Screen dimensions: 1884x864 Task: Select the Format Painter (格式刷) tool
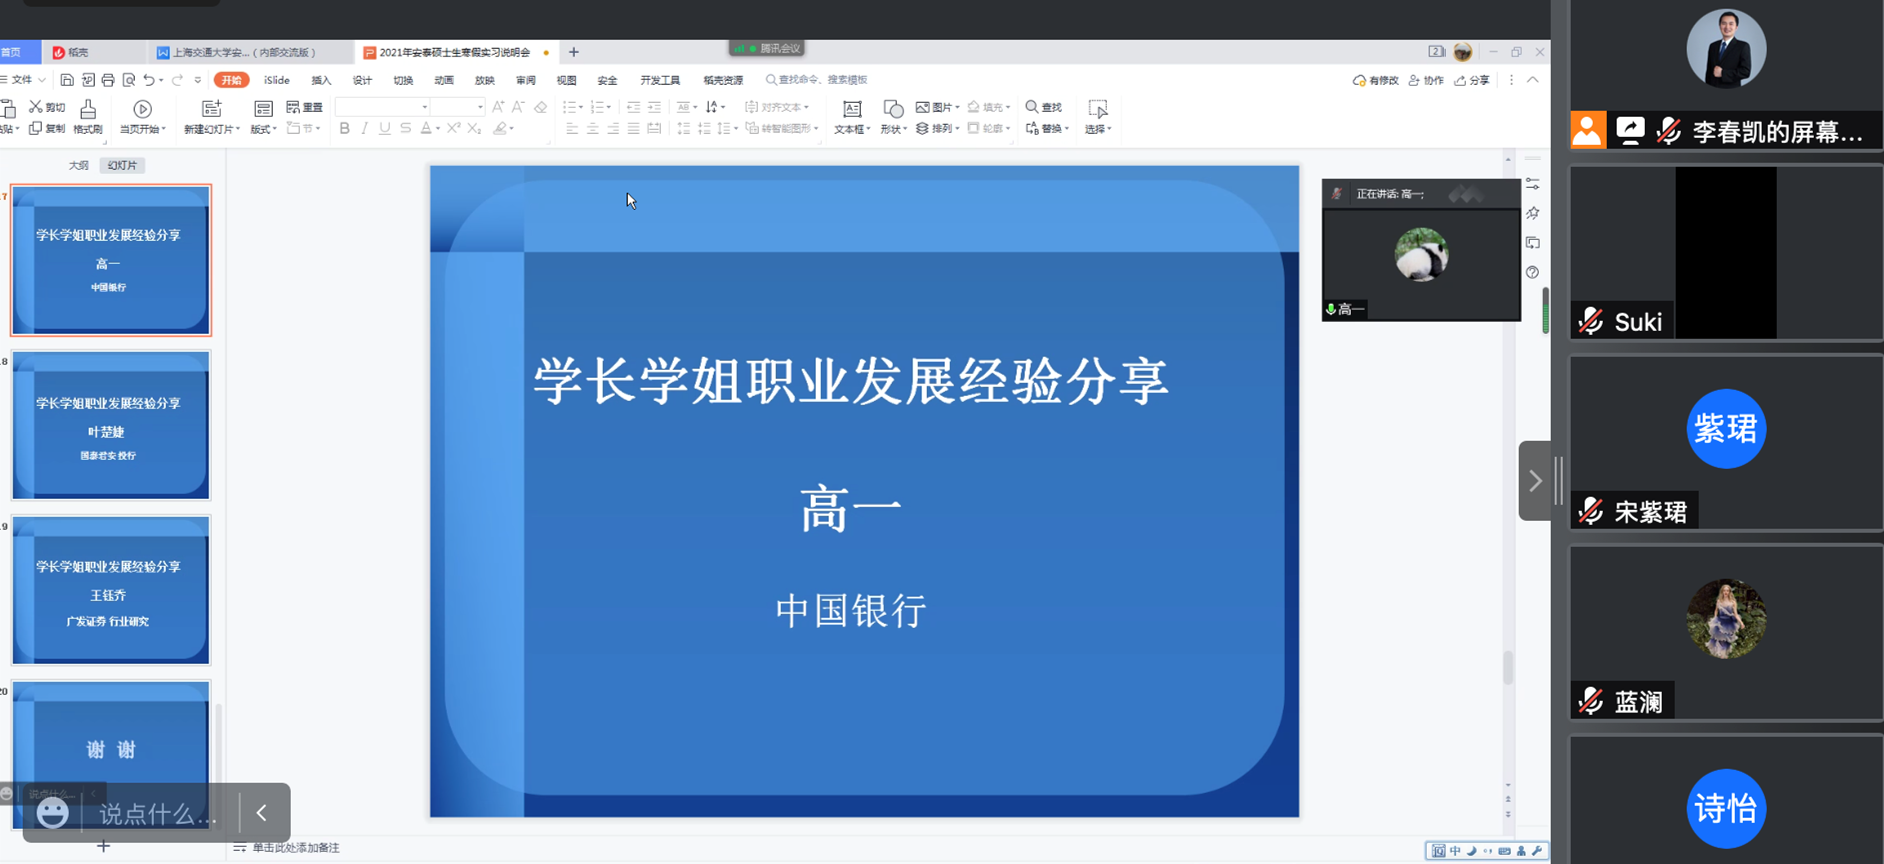tap(88, 116)
